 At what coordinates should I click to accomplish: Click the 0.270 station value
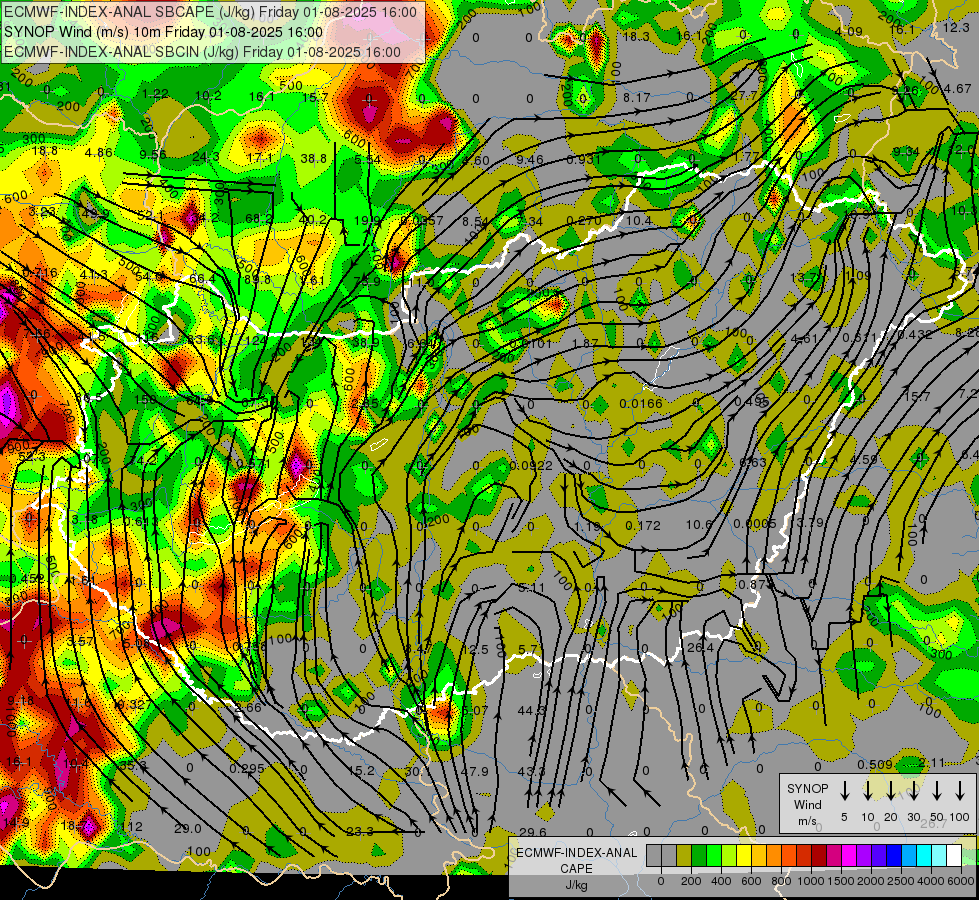click(584, 220)
